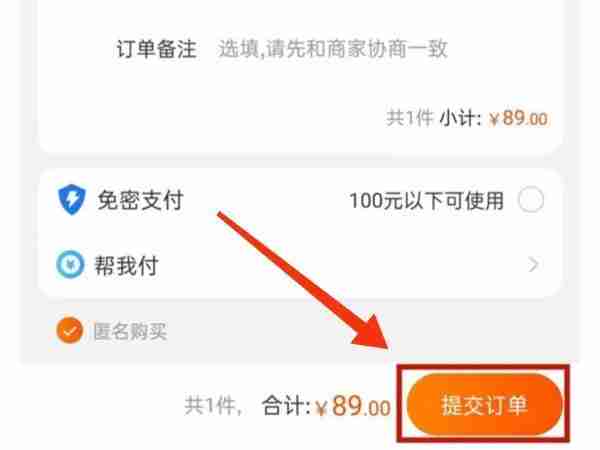Tap the 共1件 text in bottom bar
The height and width of the screenshot is (450, 600).
[x=213, y=406]
